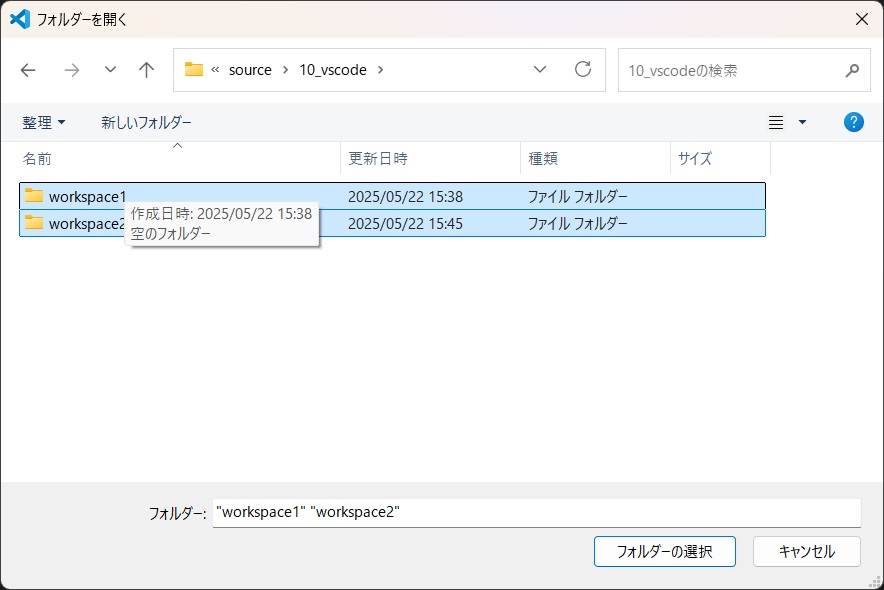
Task: Expand the address bar history dropdown
Action: click(540, 70)
